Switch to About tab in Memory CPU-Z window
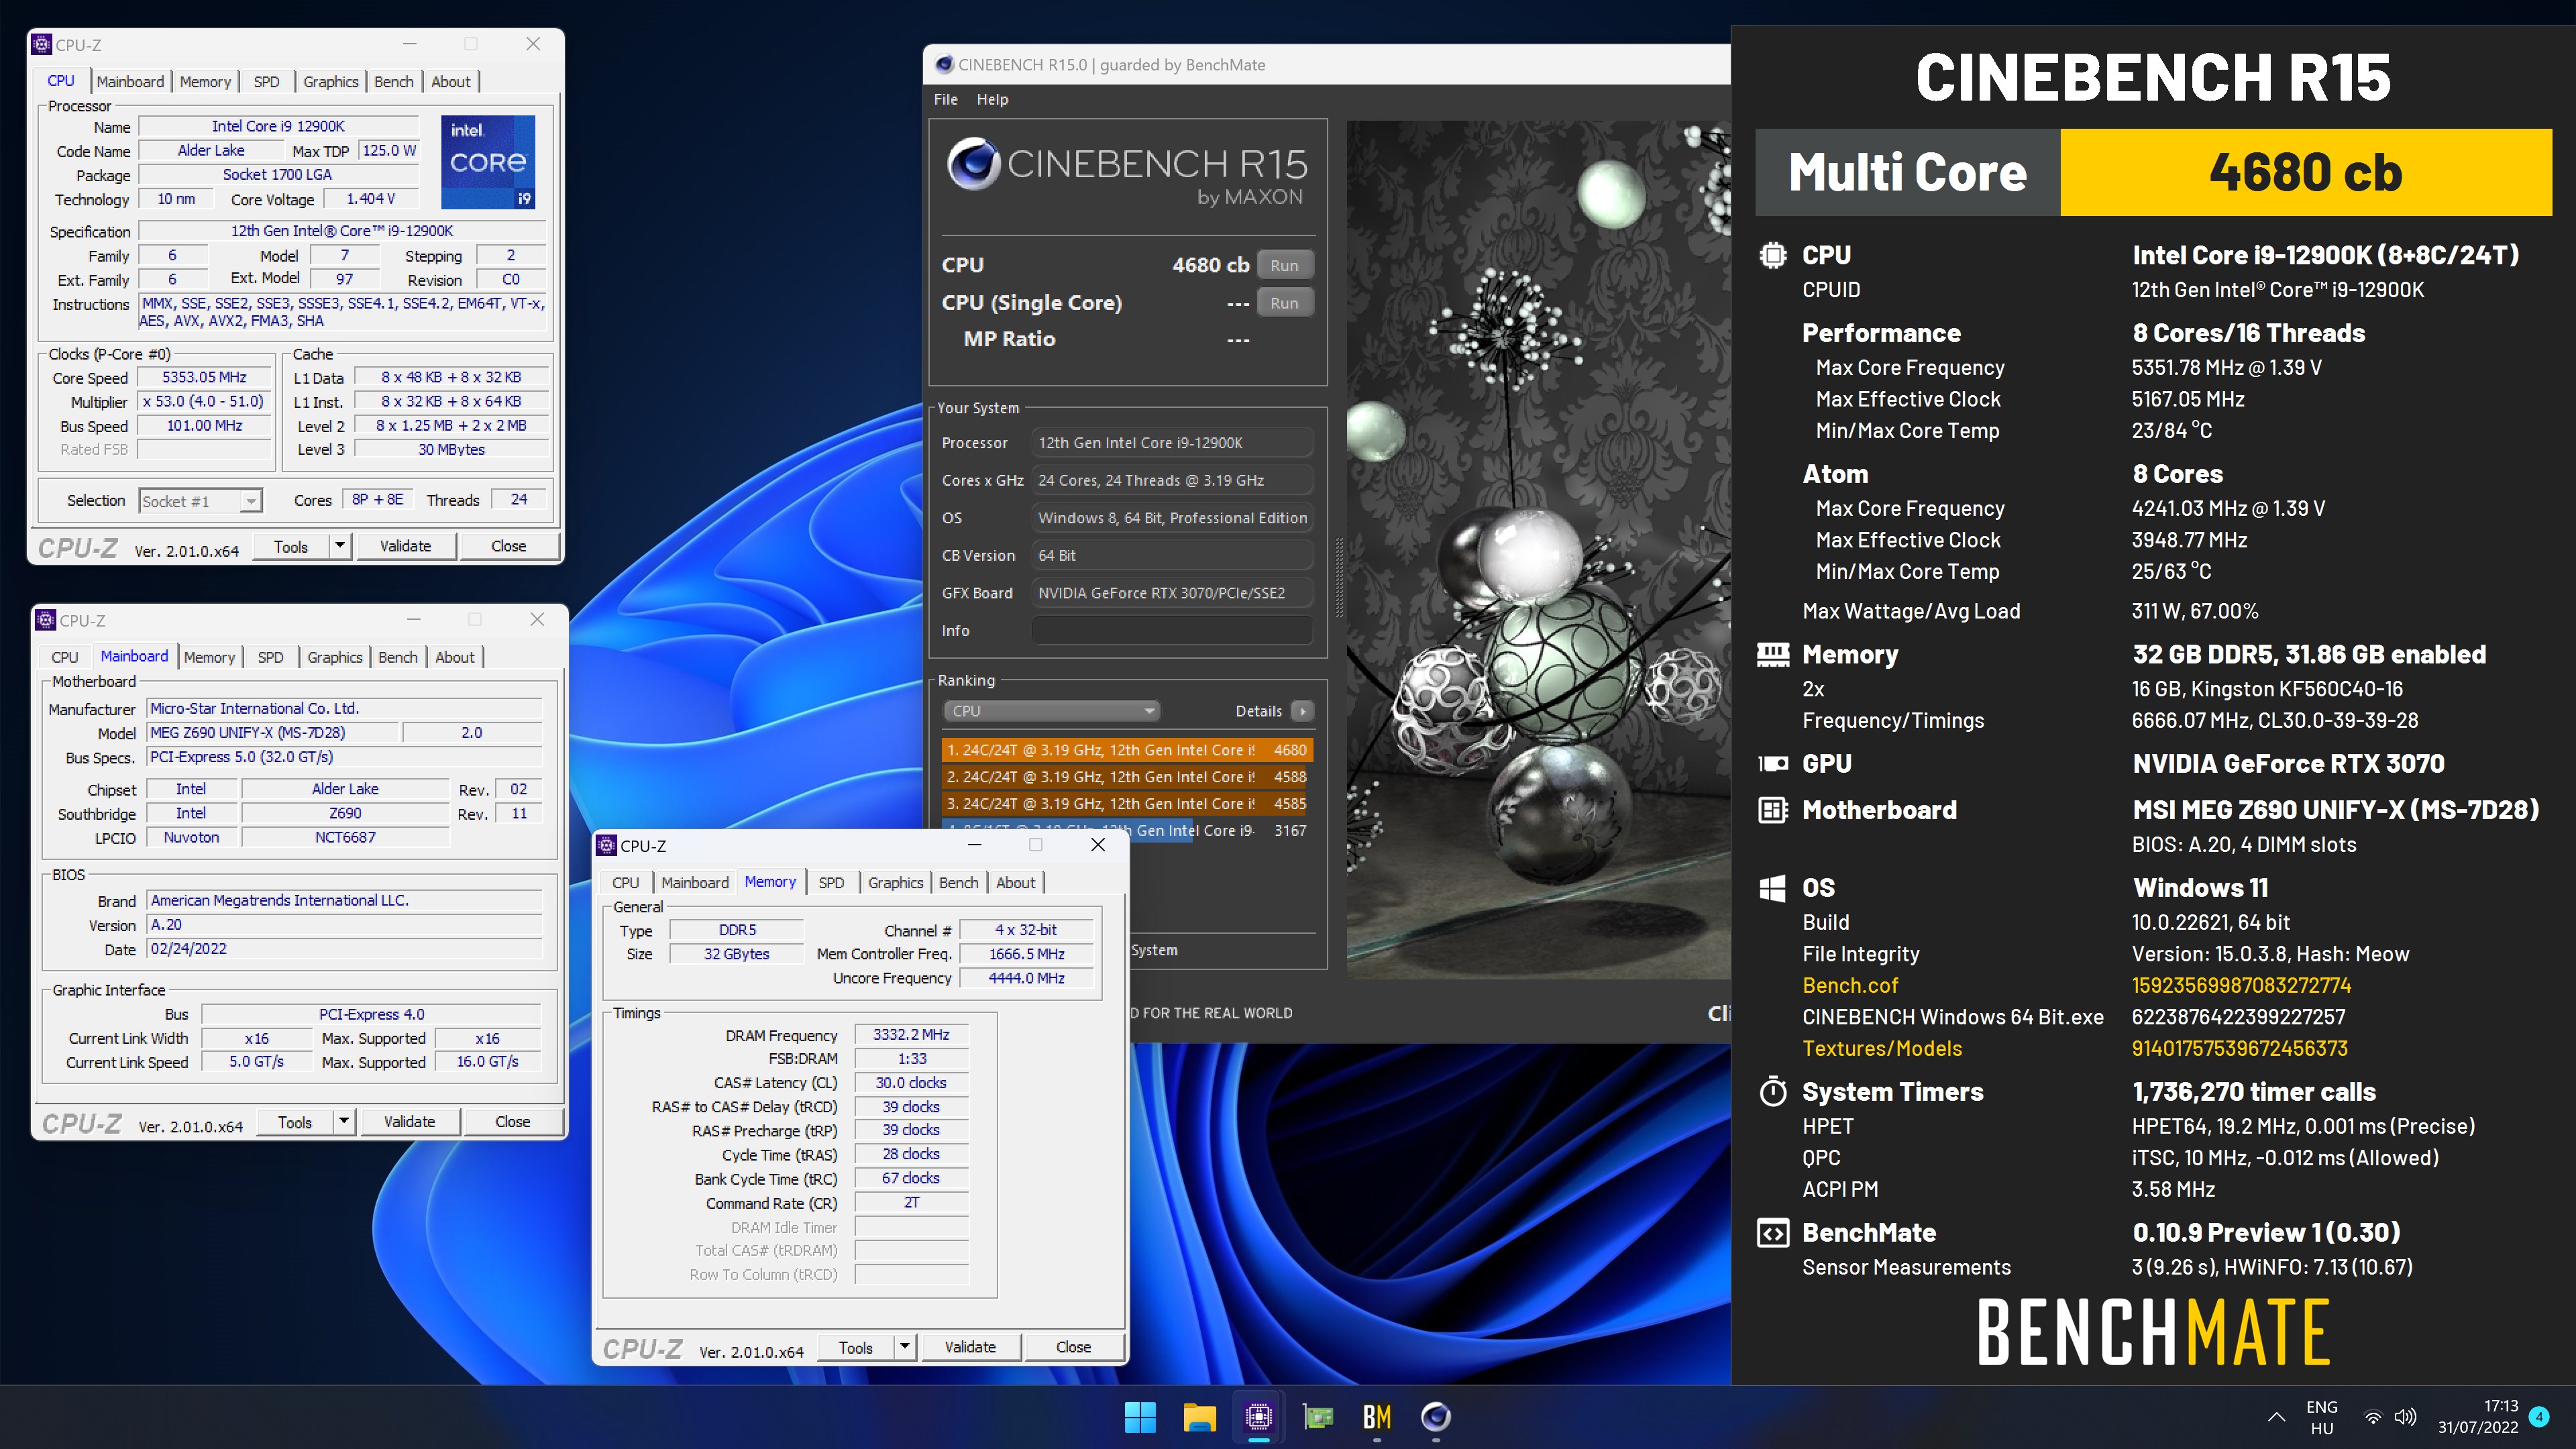2576x1449 pixels. pos(1016,882)
